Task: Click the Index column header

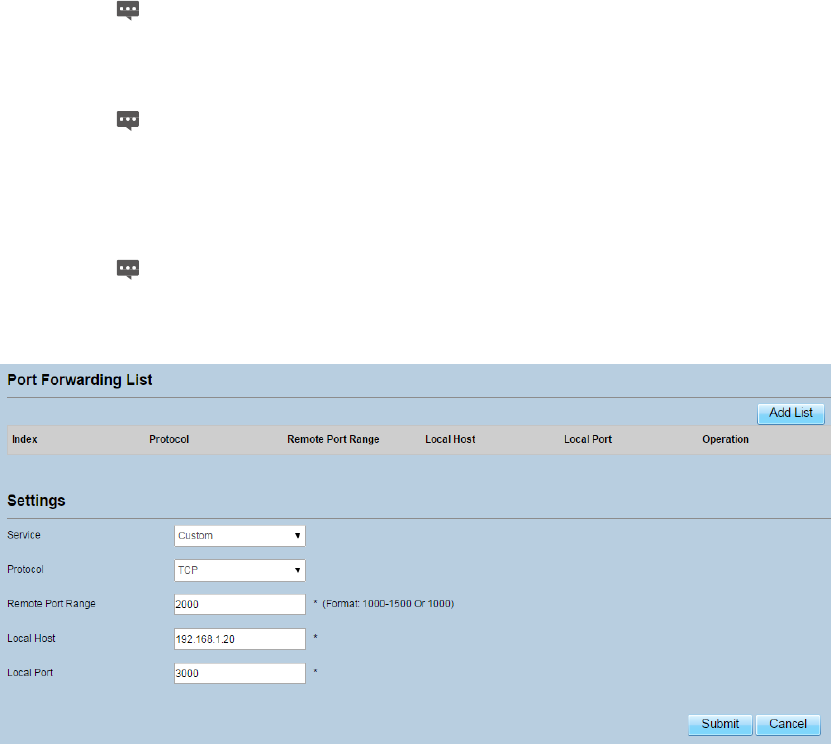Action: (25, 439)
